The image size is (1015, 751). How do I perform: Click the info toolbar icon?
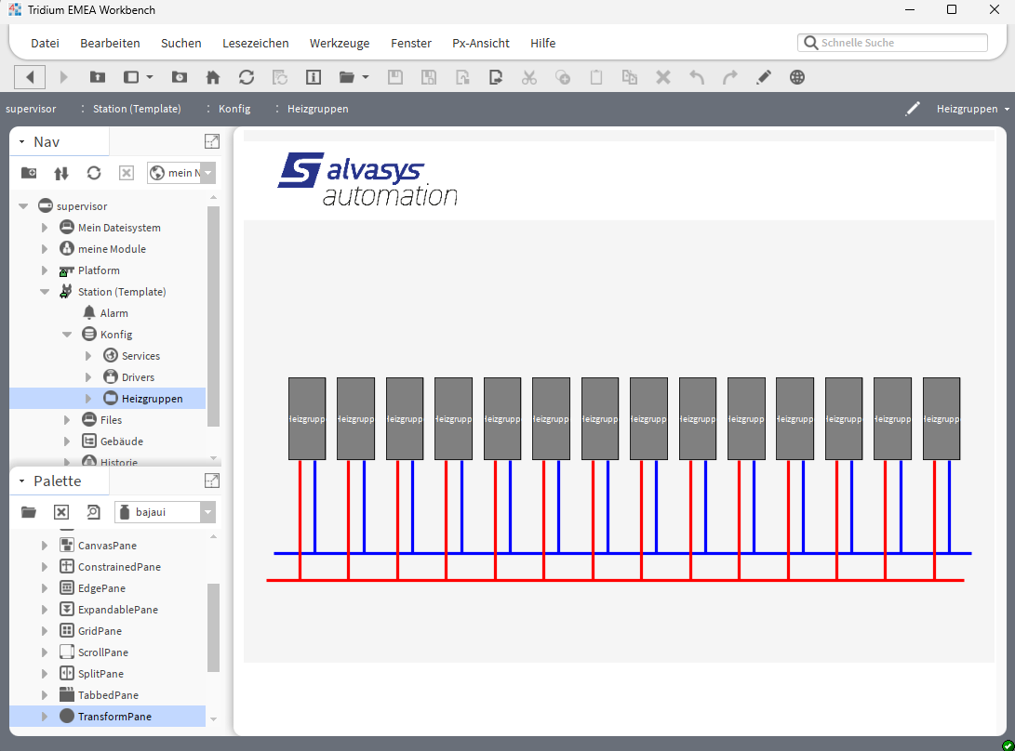coord(313,77)
